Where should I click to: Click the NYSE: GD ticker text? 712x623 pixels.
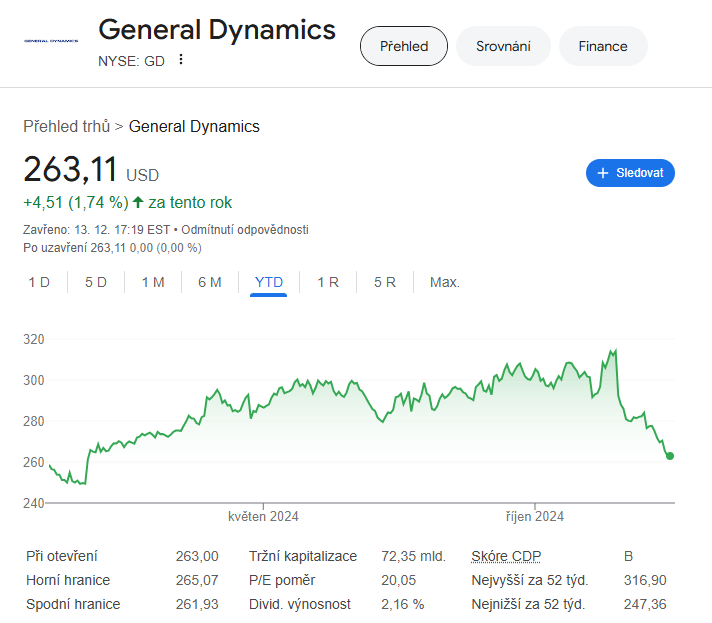131,61
